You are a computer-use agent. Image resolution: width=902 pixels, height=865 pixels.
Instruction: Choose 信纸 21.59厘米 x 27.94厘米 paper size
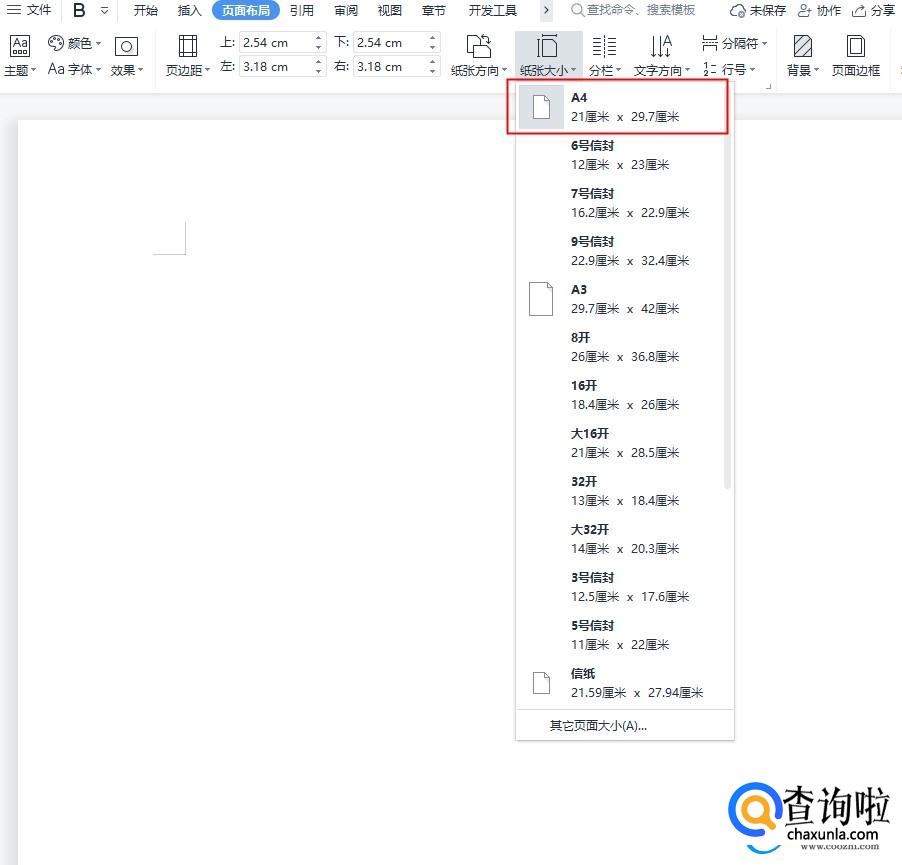tap(620, 683)
